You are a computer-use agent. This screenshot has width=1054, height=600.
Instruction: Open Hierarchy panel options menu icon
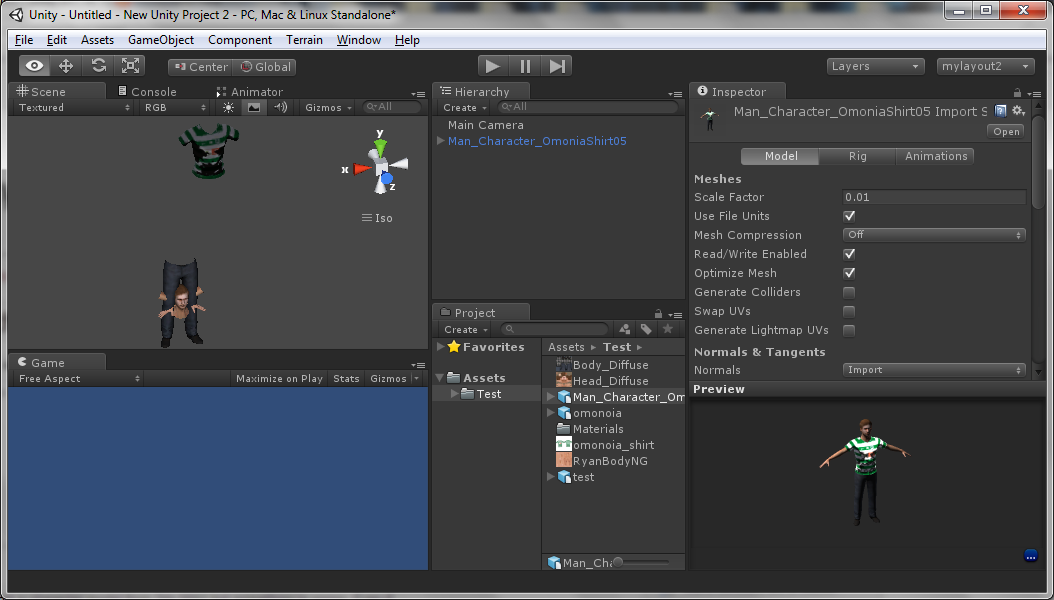pyautogui.click(x=675, y=94)
